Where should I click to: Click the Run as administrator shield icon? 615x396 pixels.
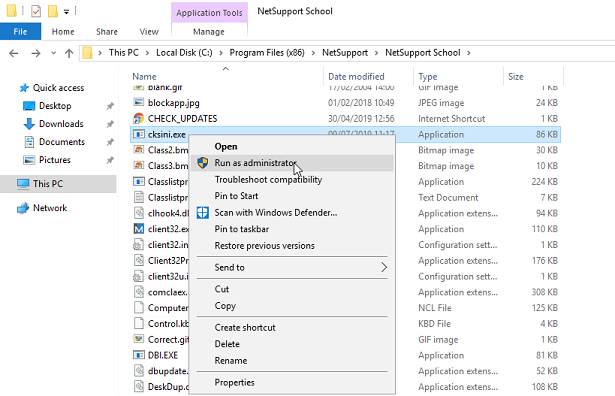point(203,163)
